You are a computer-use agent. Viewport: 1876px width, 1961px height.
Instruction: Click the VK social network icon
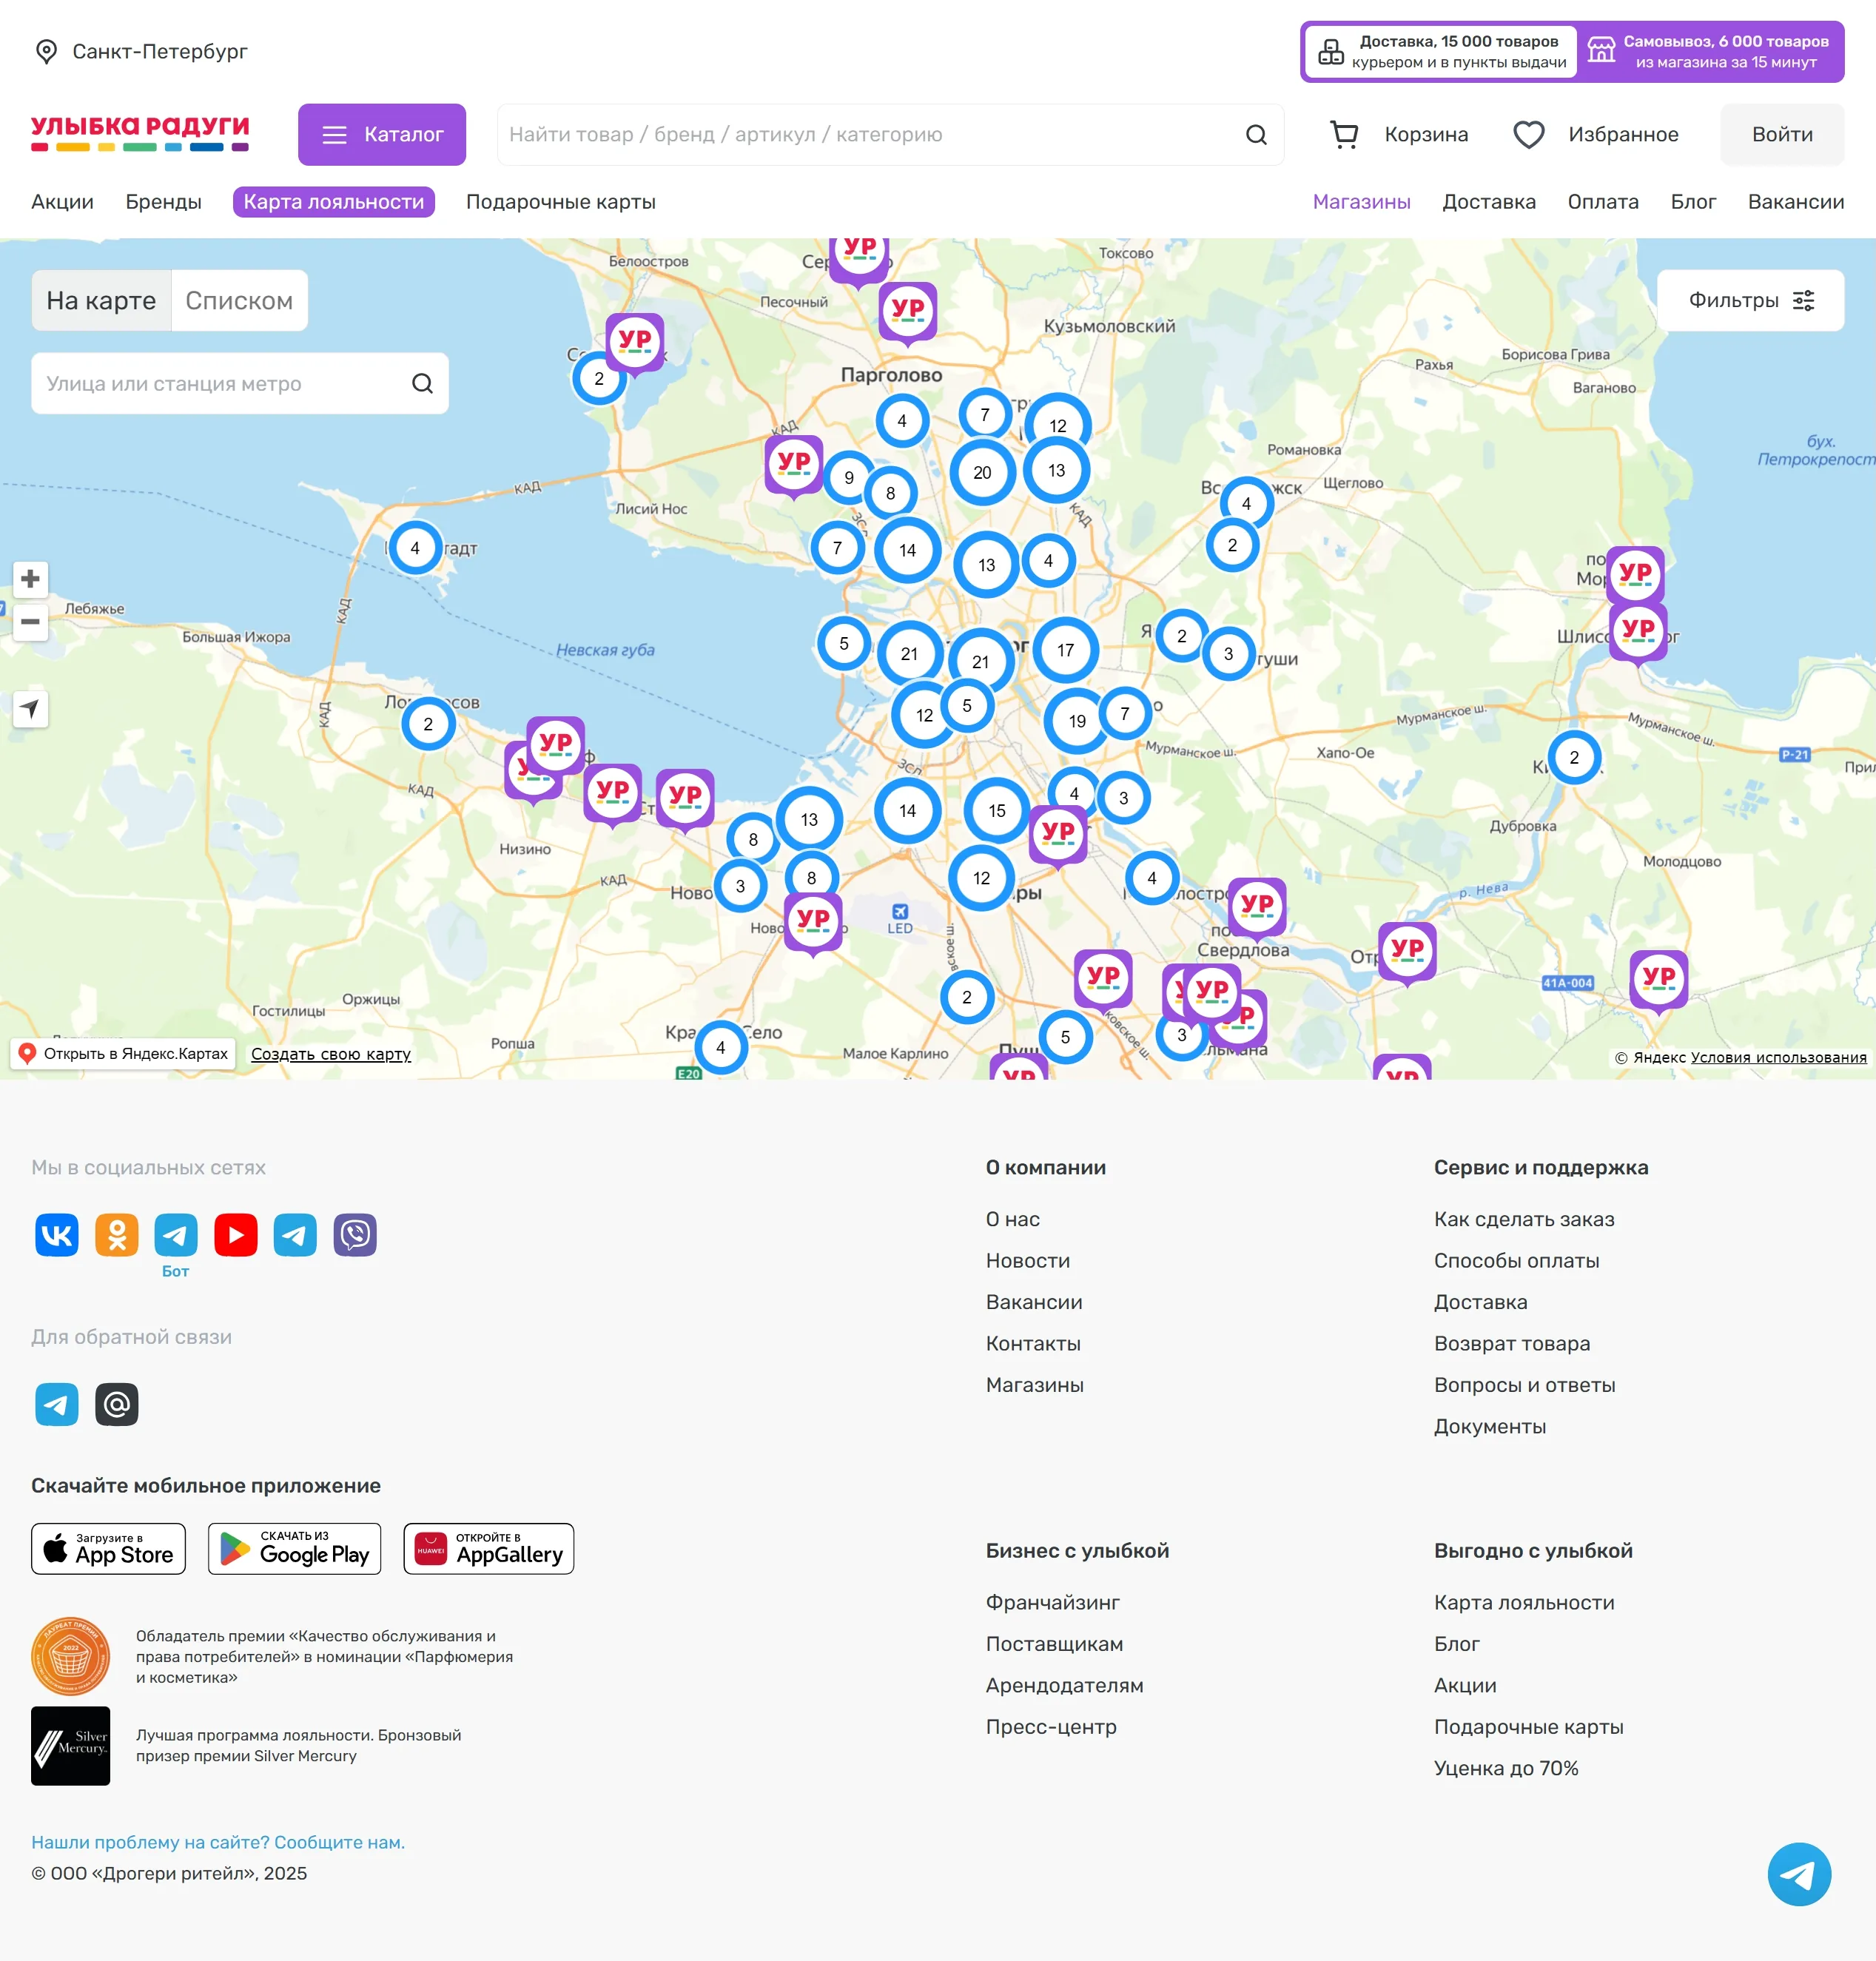pyautogui.click(x=56, y=1235)
